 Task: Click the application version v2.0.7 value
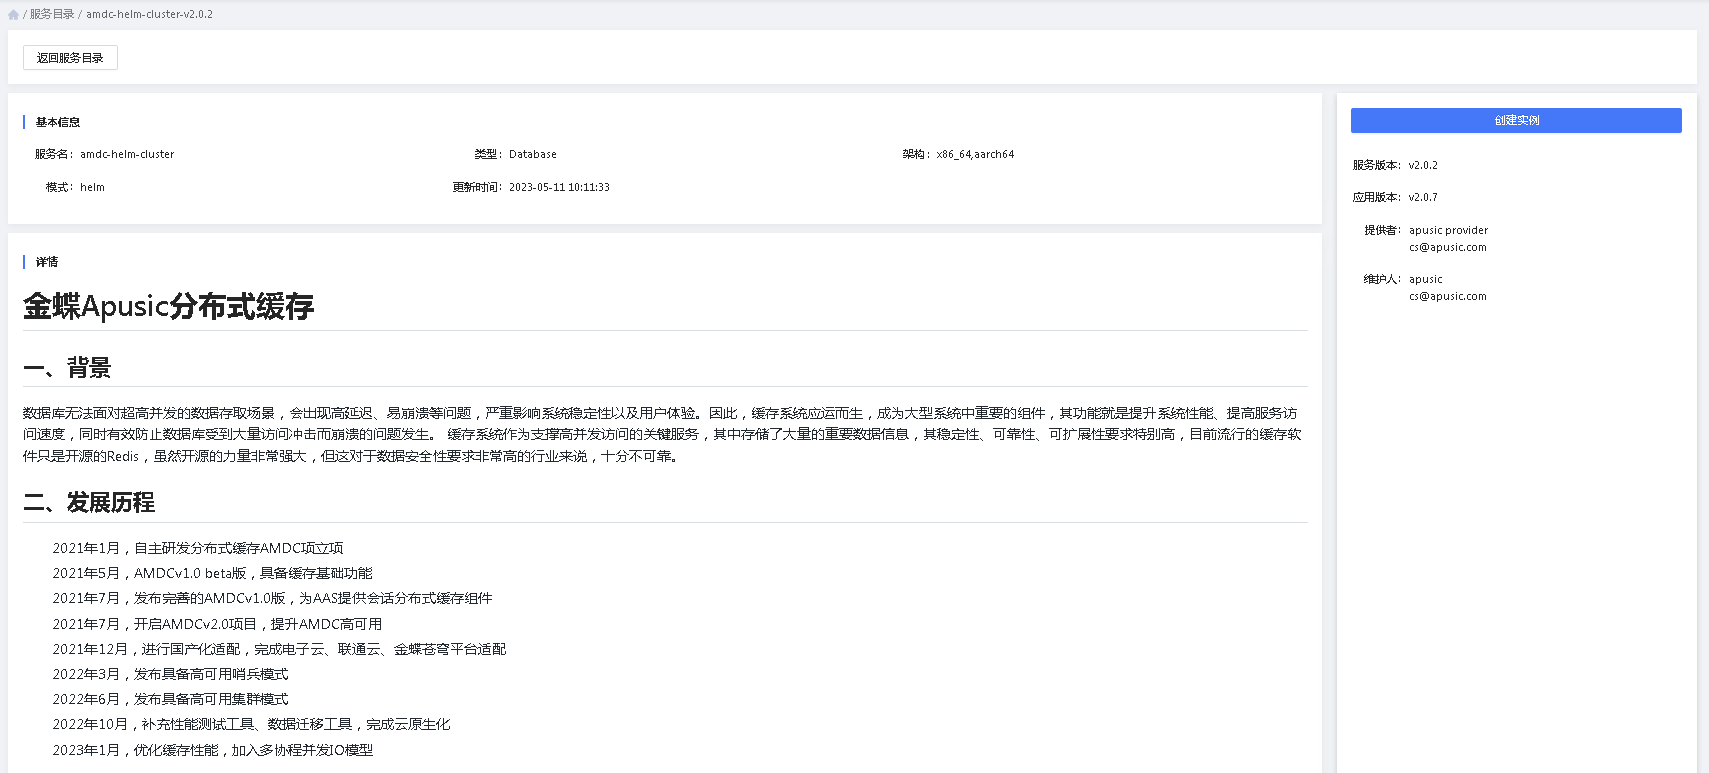point(1422,198)
